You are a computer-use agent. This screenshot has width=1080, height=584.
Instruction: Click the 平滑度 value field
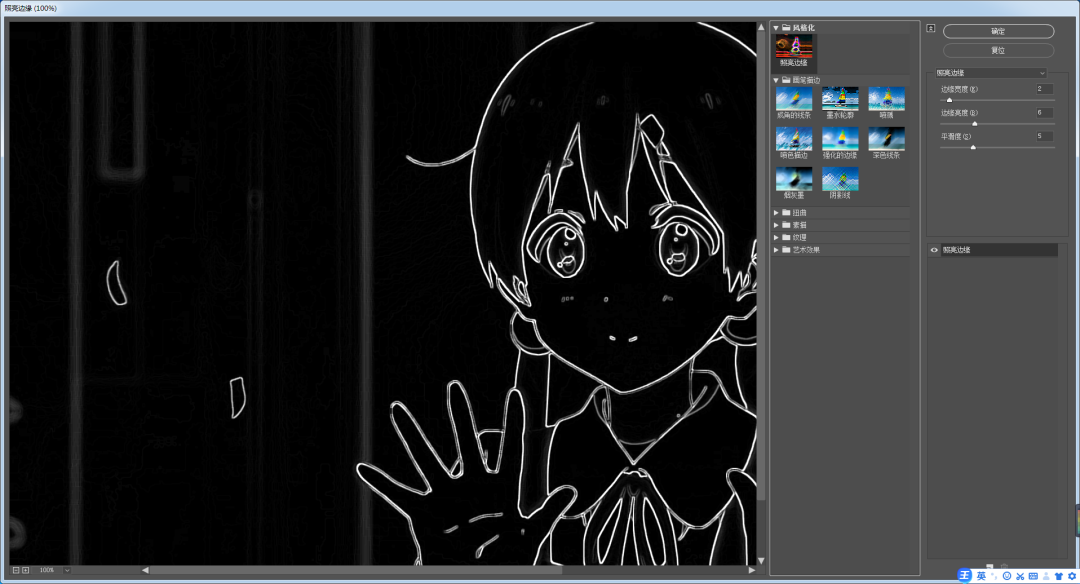point(1044,136)
